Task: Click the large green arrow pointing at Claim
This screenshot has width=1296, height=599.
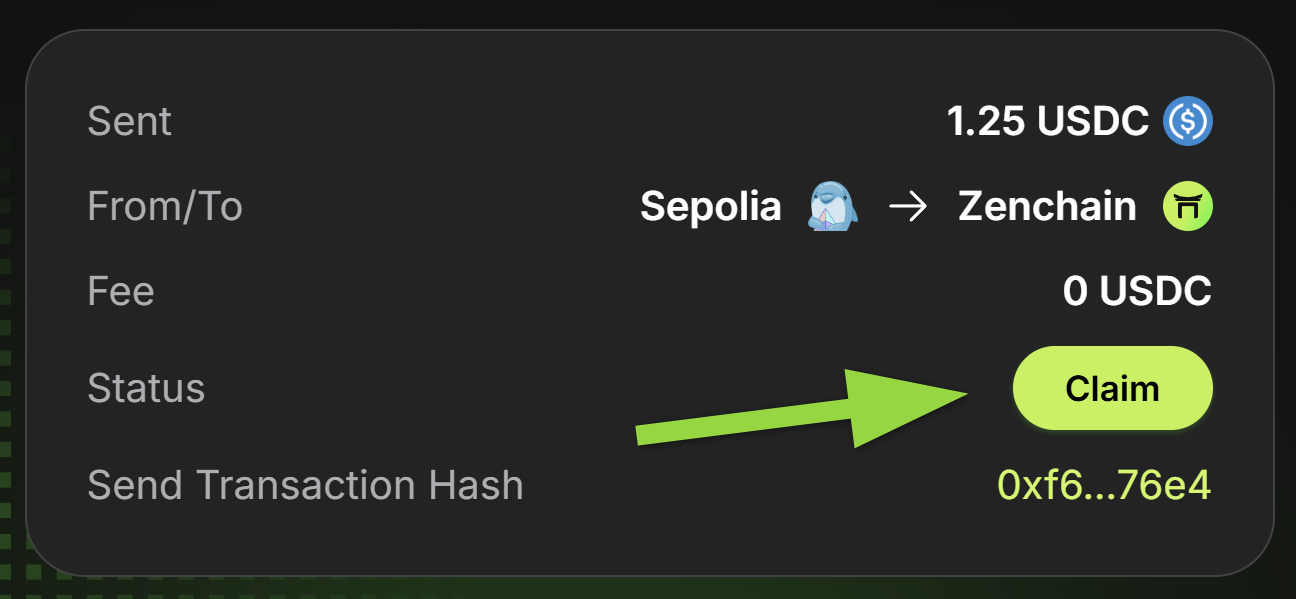Action: (x=802, y=409)
